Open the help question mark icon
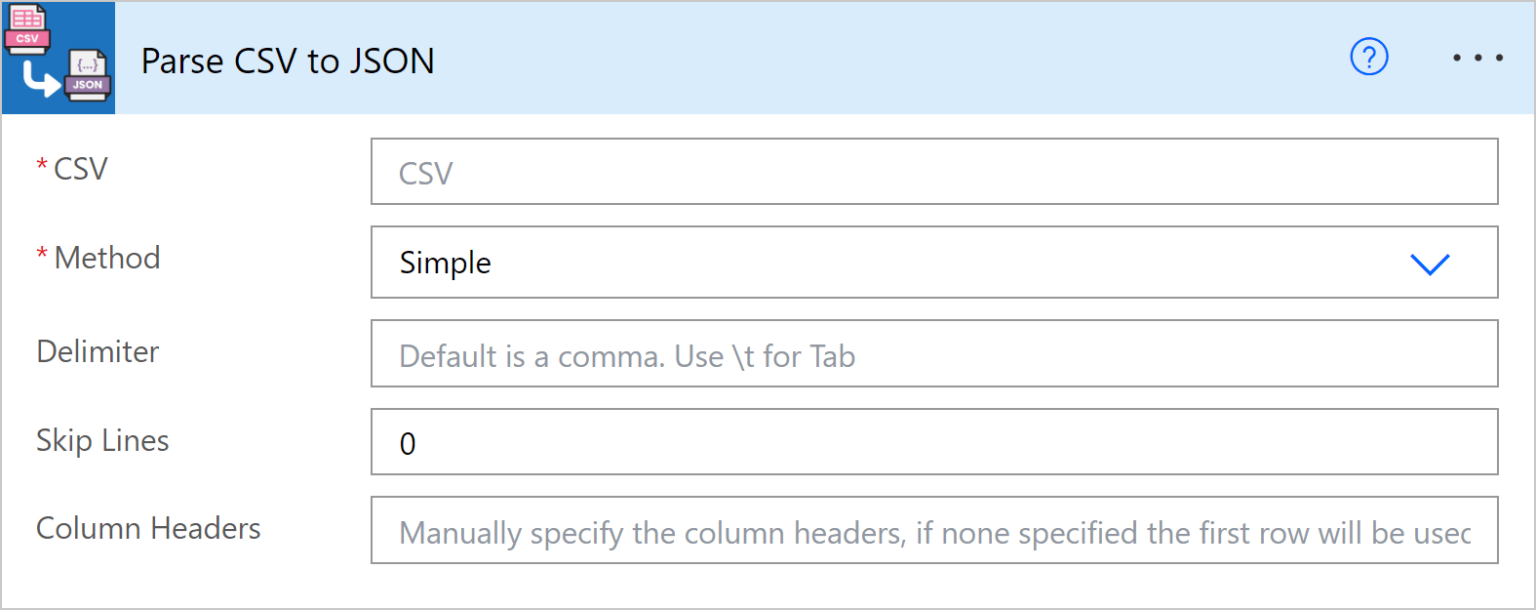1536x610 pixels. [x=1369, y=57]
